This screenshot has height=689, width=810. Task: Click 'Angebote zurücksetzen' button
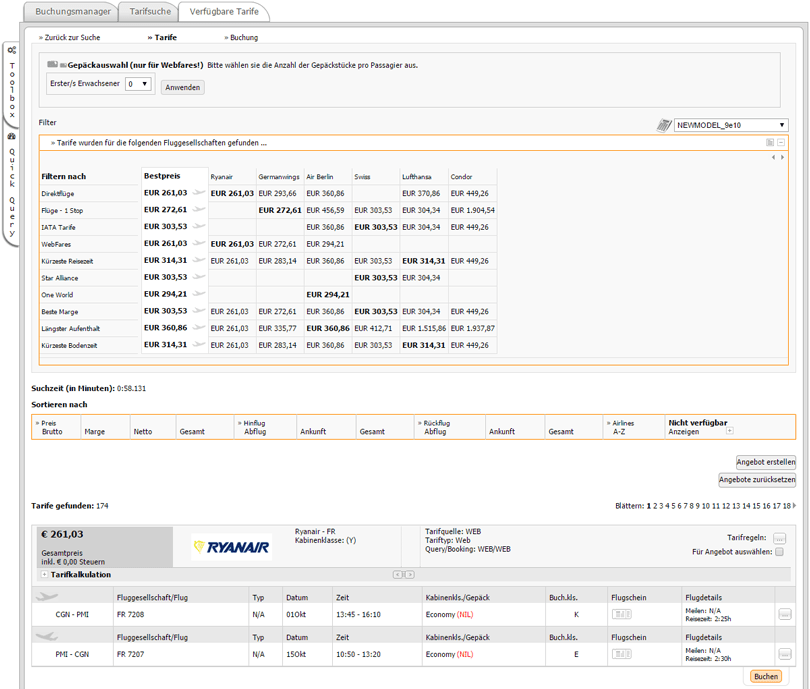tap(757, 479)
